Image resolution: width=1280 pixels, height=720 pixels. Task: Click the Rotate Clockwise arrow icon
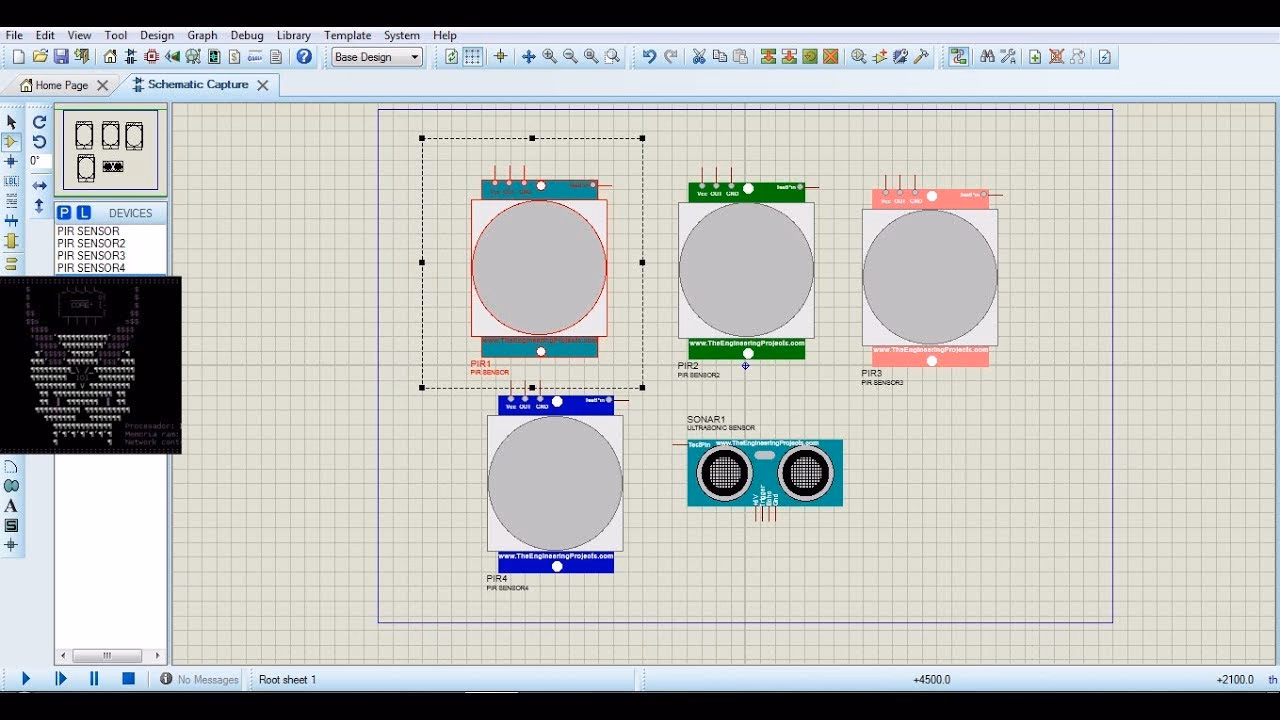(x=39, y=122)
